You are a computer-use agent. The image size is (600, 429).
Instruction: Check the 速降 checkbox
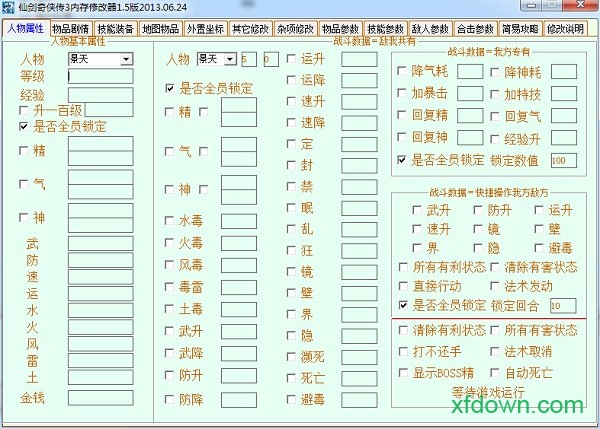click(292, 122)
